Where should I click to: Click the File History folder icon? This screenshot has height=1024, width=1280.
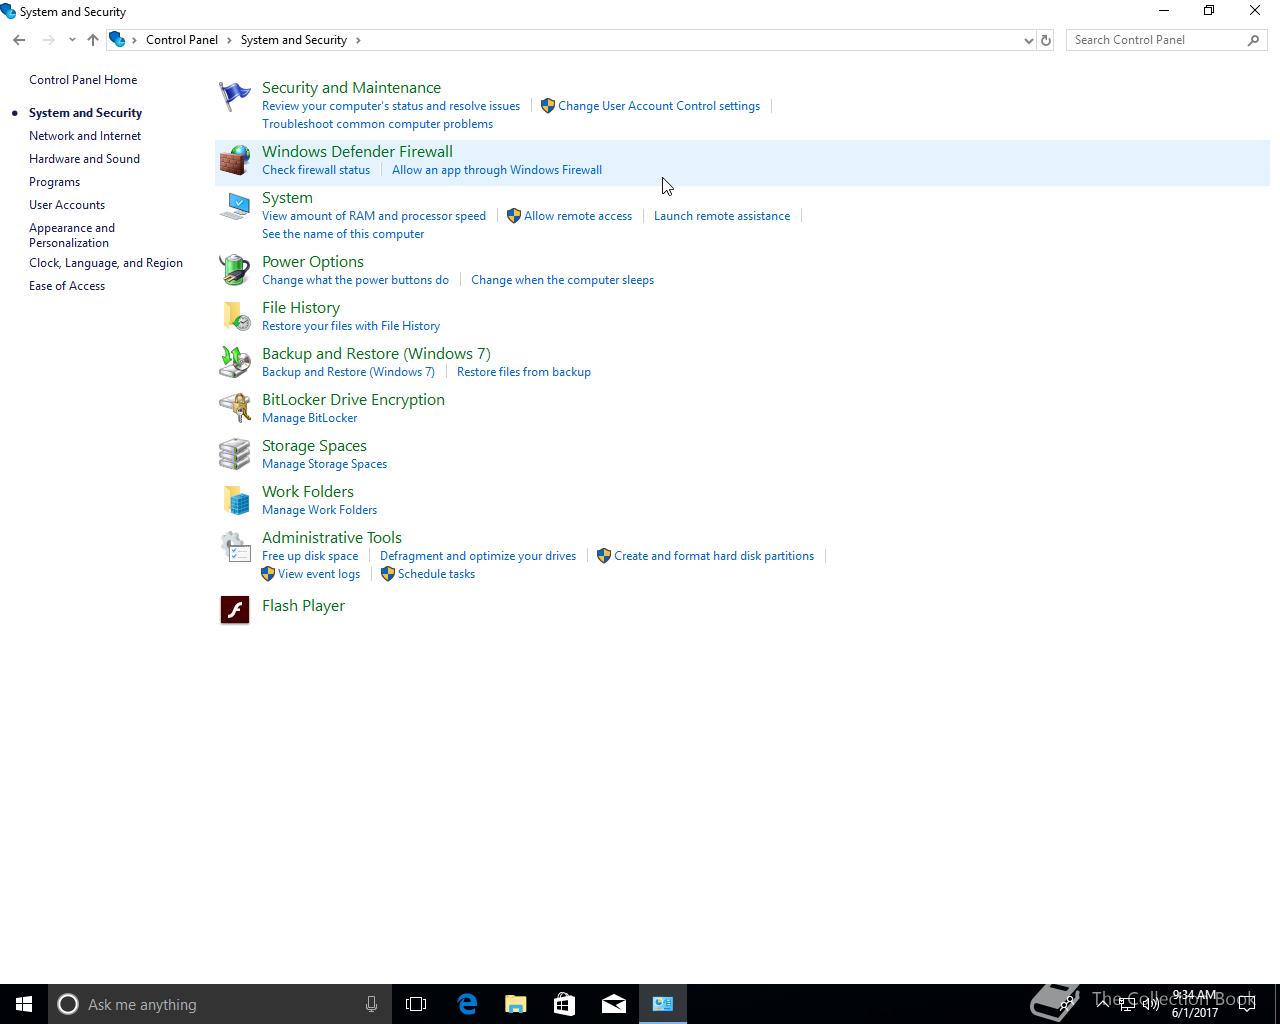point(235,317)
